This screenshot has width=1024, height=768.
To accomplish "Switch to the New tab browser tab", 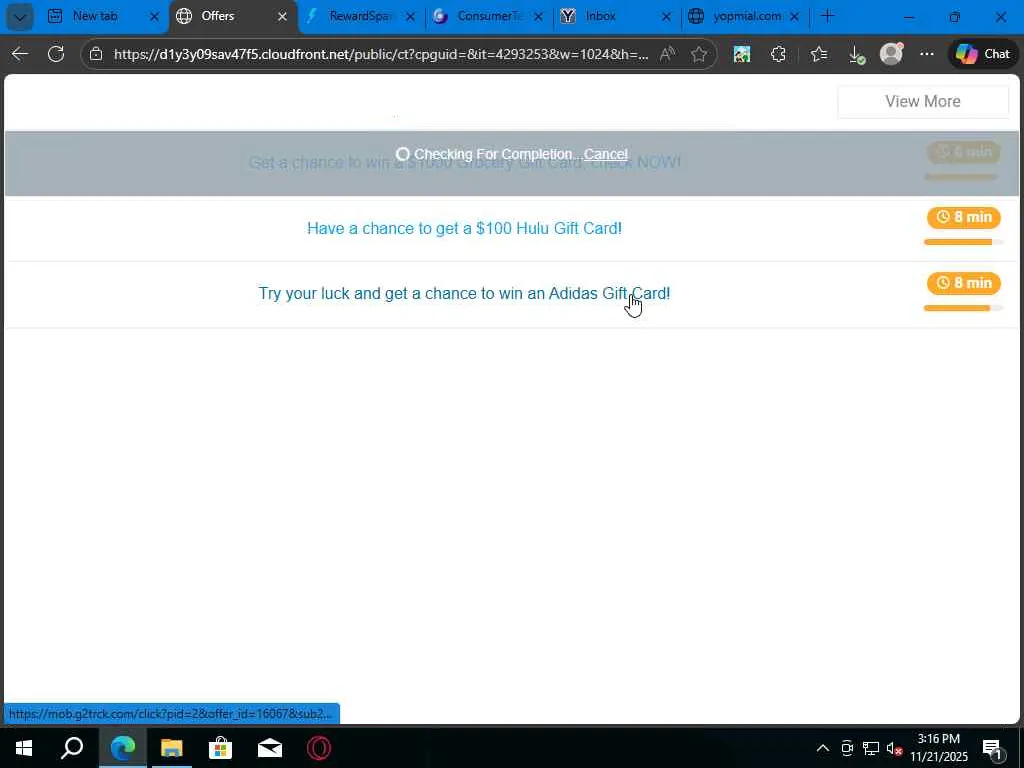I will point(95,16).
